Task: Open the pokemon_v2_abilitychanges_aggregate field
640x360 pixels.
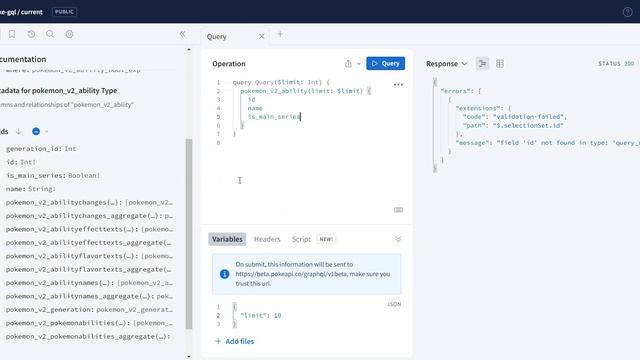Action: 89,216
